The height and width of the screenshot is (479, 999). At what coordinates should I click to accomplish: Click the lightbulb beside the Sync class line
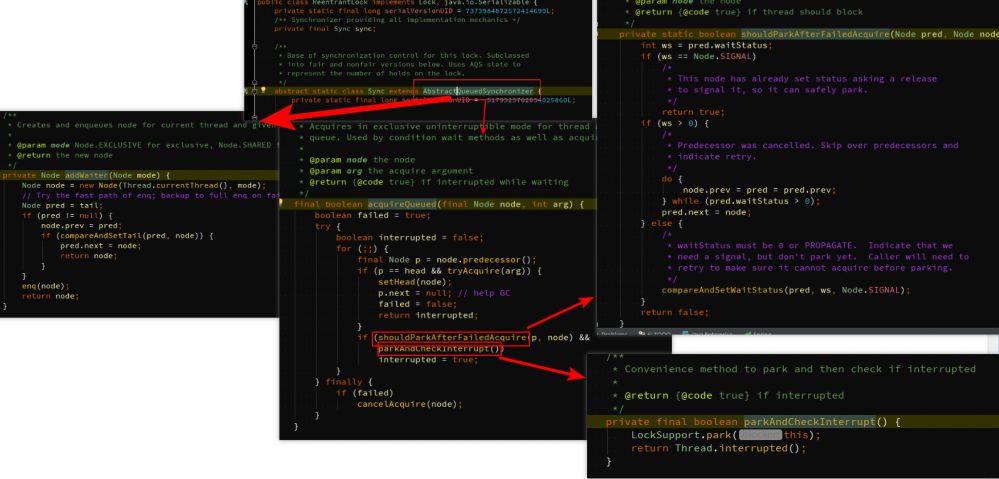[263, 91]
